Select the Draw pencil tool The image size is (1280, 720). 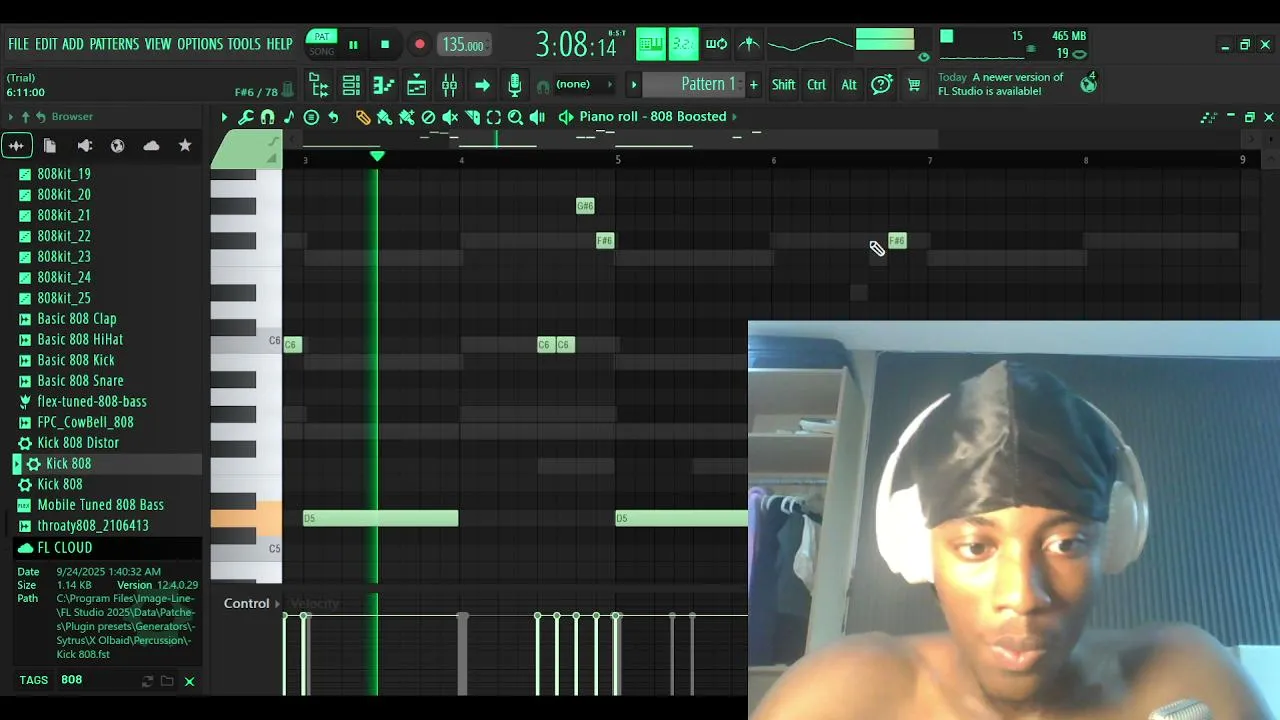pyautogui.click(x=362, y=117)
